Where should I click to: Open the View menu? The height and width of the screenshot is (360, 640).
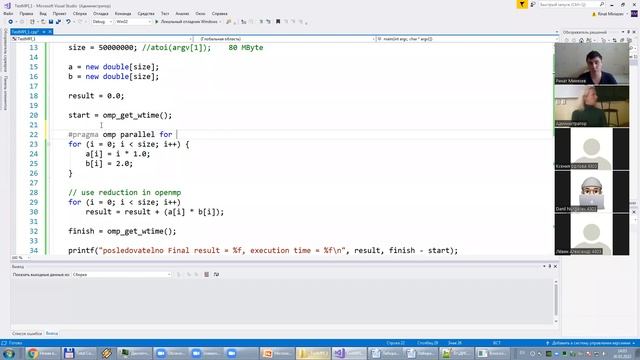click(43, 13)
